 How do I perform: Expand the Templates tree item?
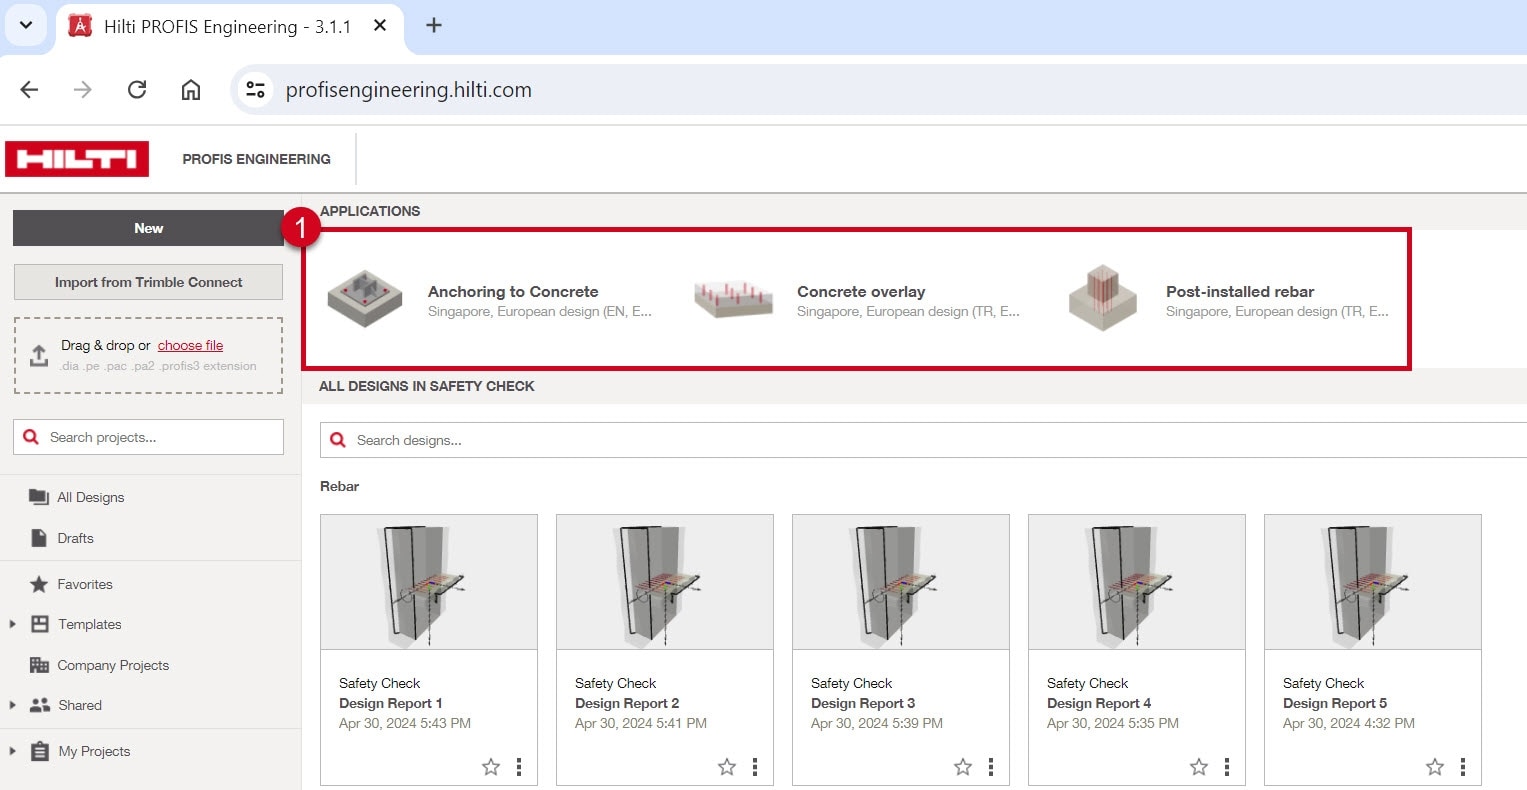(x=12, y=624)
